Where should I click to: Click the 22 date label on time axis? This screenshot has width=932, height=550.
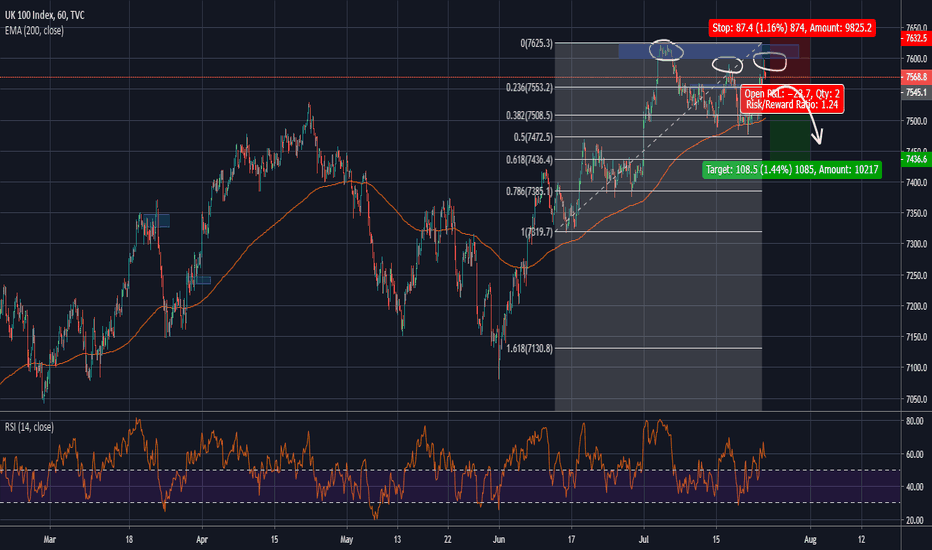point(448,540)
